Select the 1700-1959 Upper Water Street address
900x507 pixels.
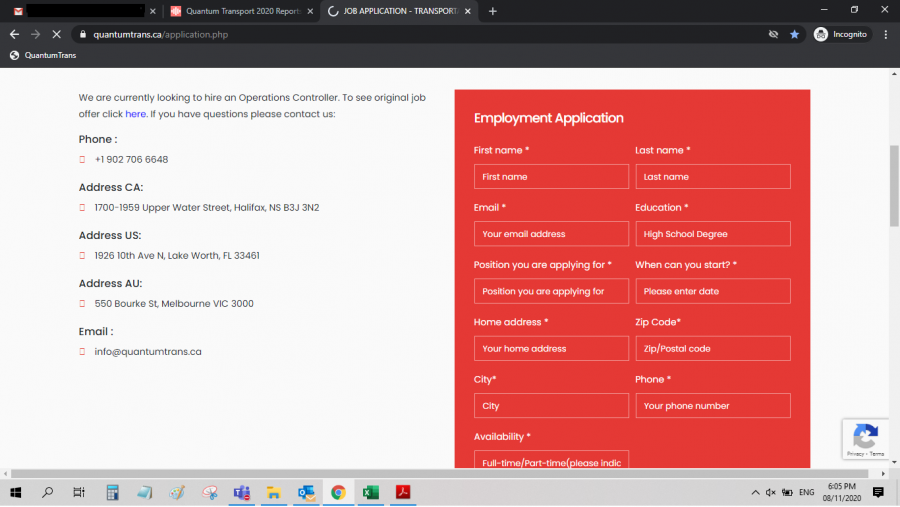pyautogui.click(x=207, y=207)
